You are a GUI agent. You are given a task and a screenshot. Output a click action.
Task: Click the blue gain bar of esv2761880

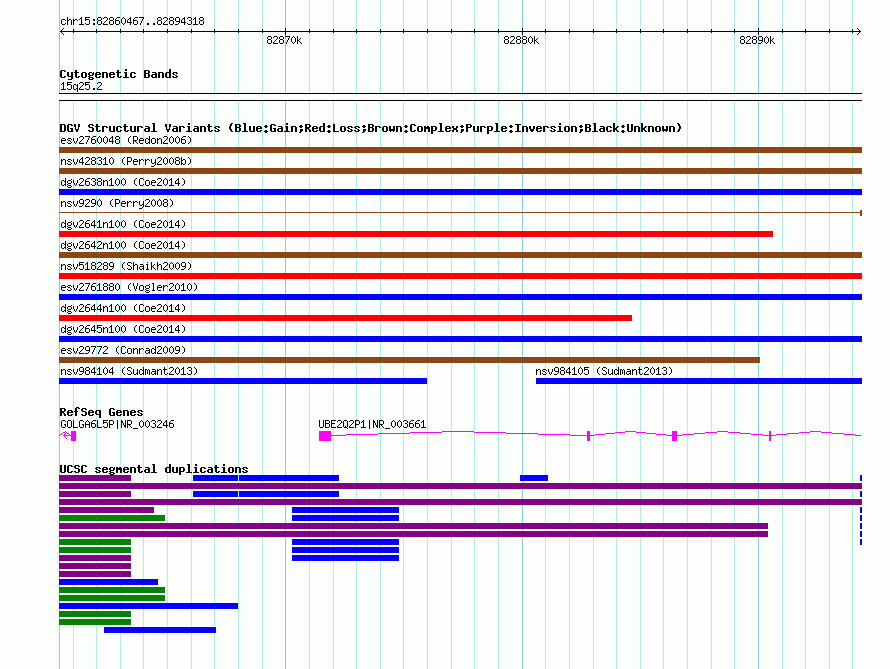pos(460,297)
